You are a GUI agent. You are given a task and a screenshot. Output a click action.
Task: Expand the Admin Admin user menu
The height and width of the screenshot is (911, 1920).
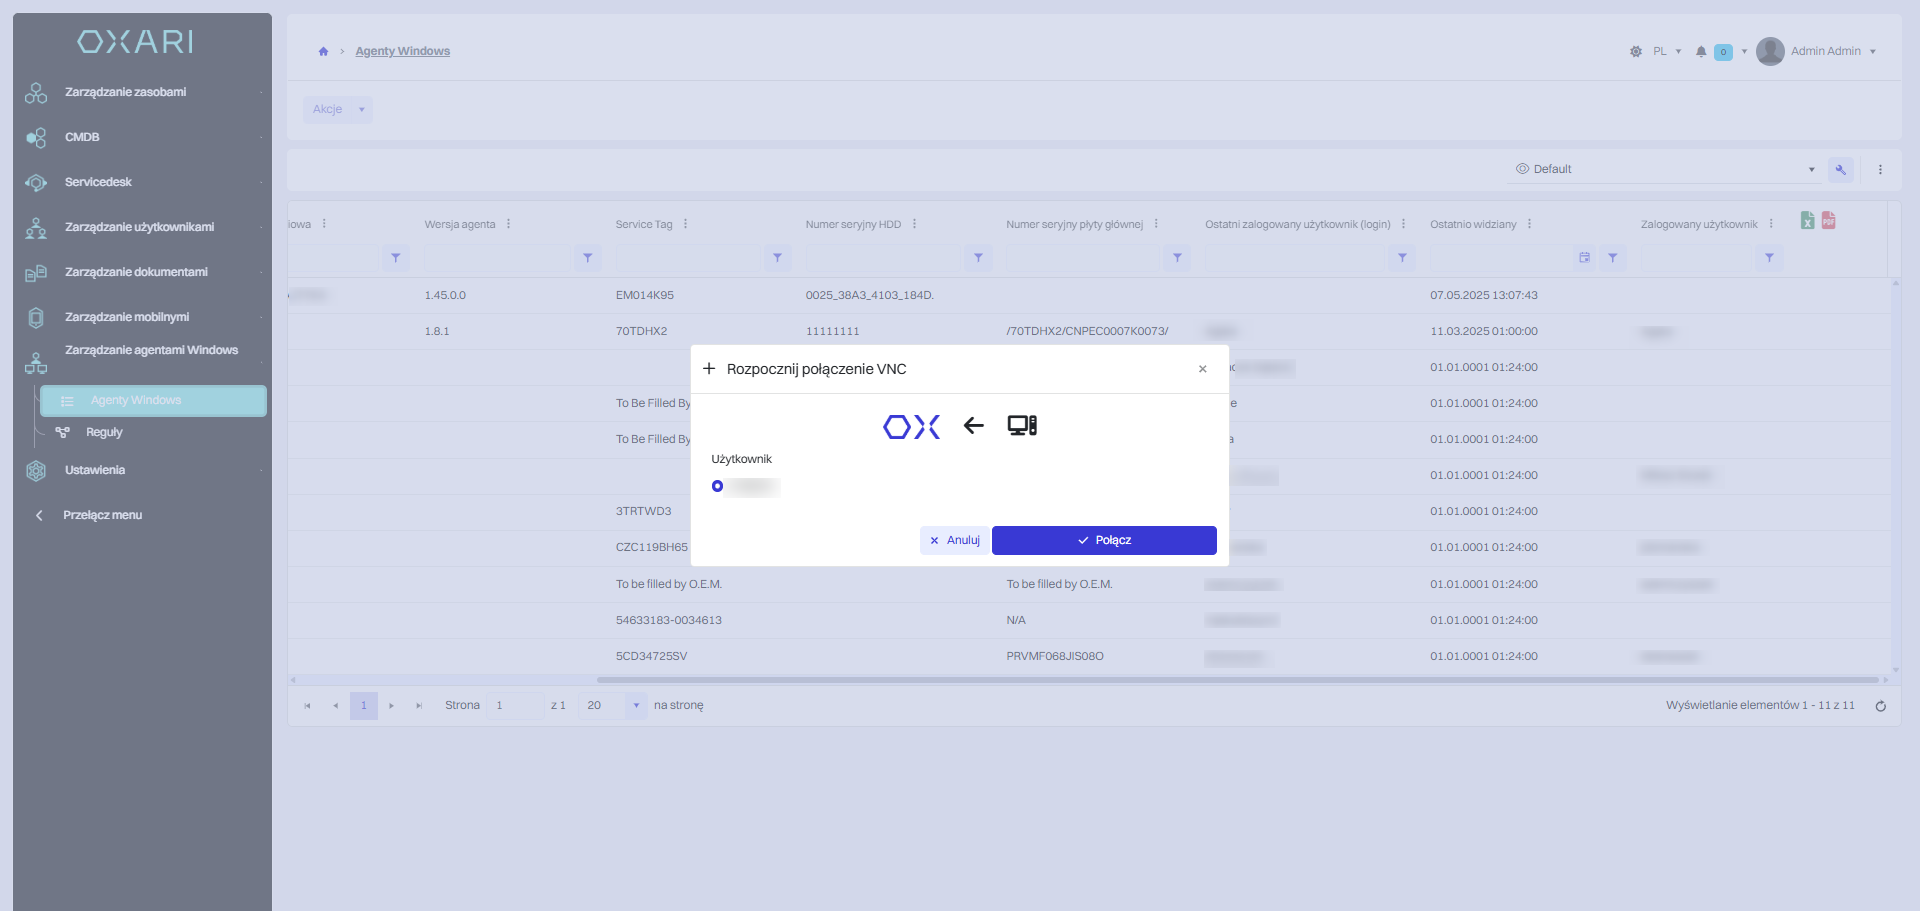[1816, 51]
